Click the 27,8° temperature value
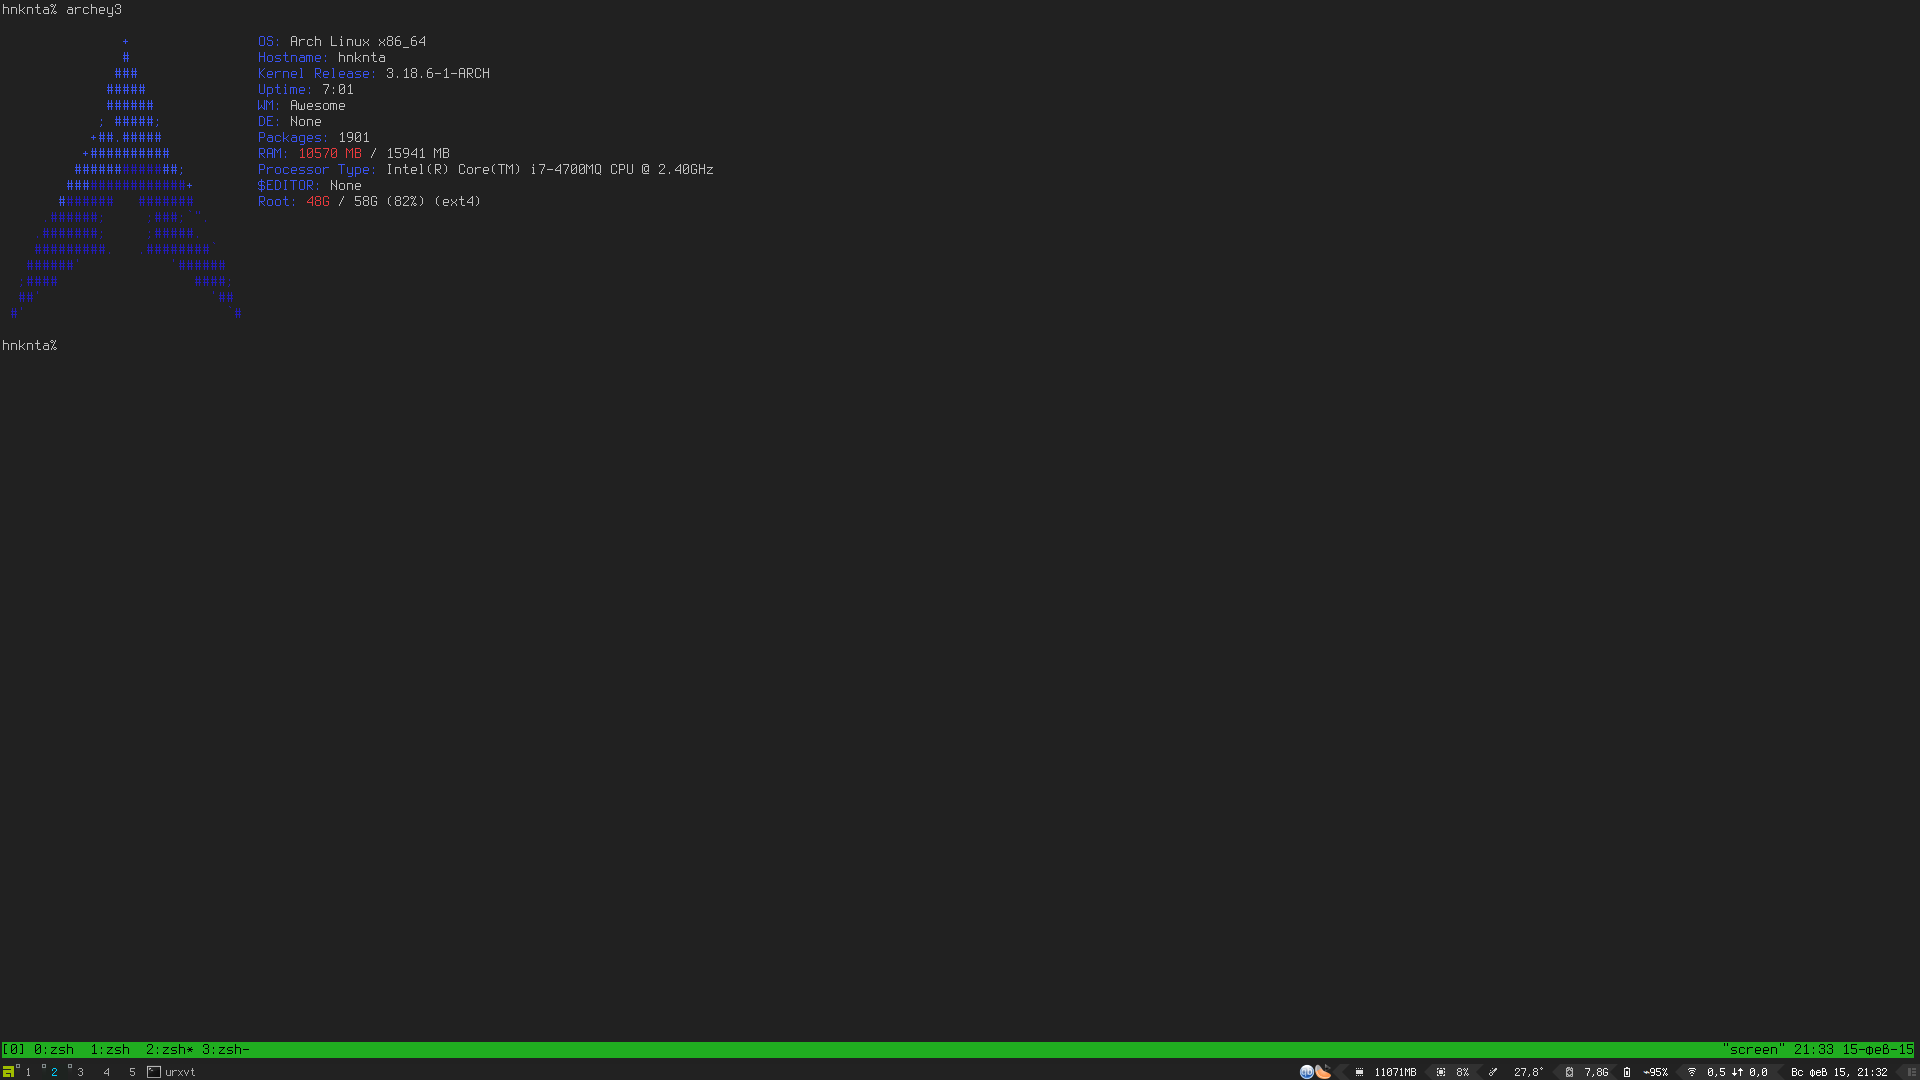This screenshot has width=1920, height=1080. [x=1528, y=1072]
